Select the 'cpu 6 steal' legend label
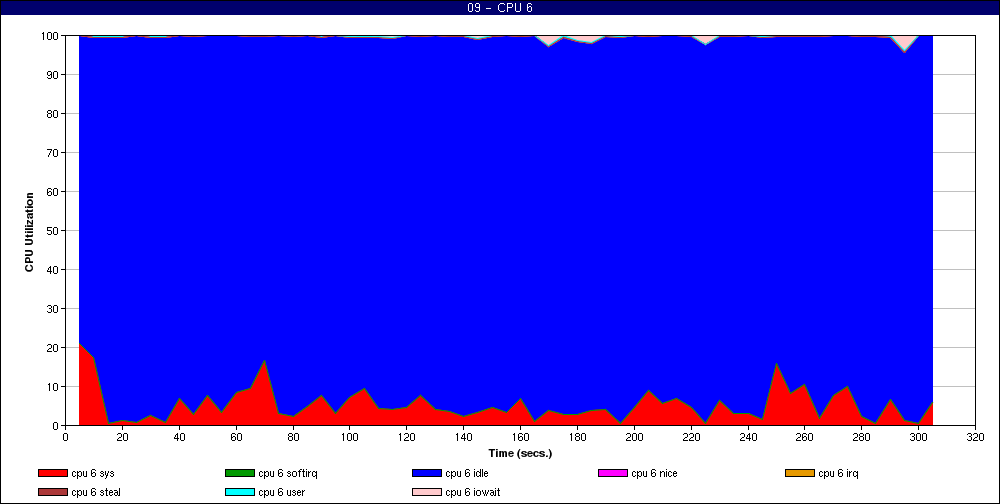 coord(96,493)
